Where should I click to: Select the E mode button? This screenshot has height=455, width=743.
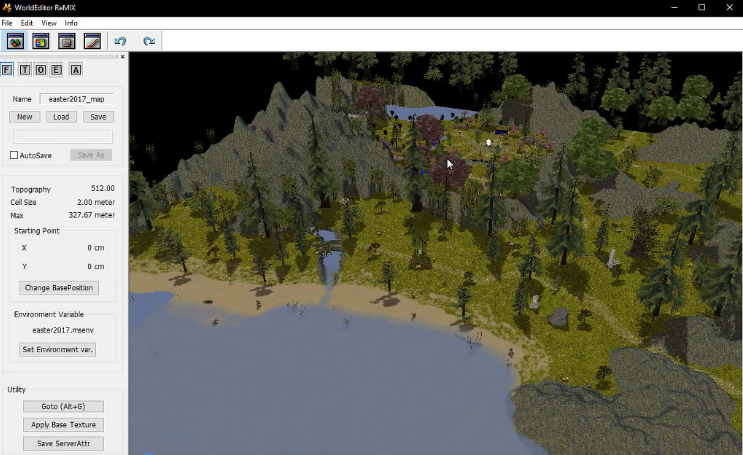[57, 70]
